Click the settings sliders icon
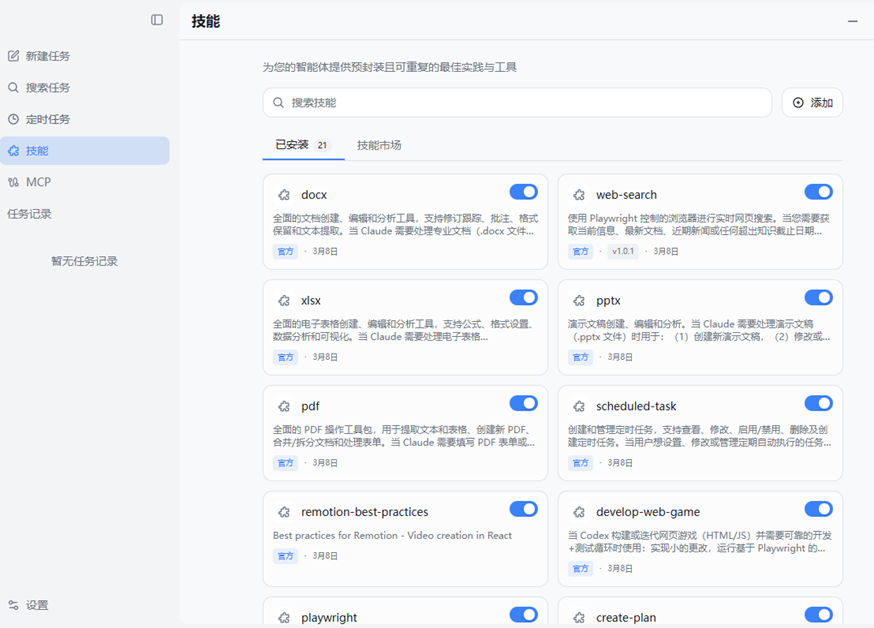874x628 pixels. 13,605
